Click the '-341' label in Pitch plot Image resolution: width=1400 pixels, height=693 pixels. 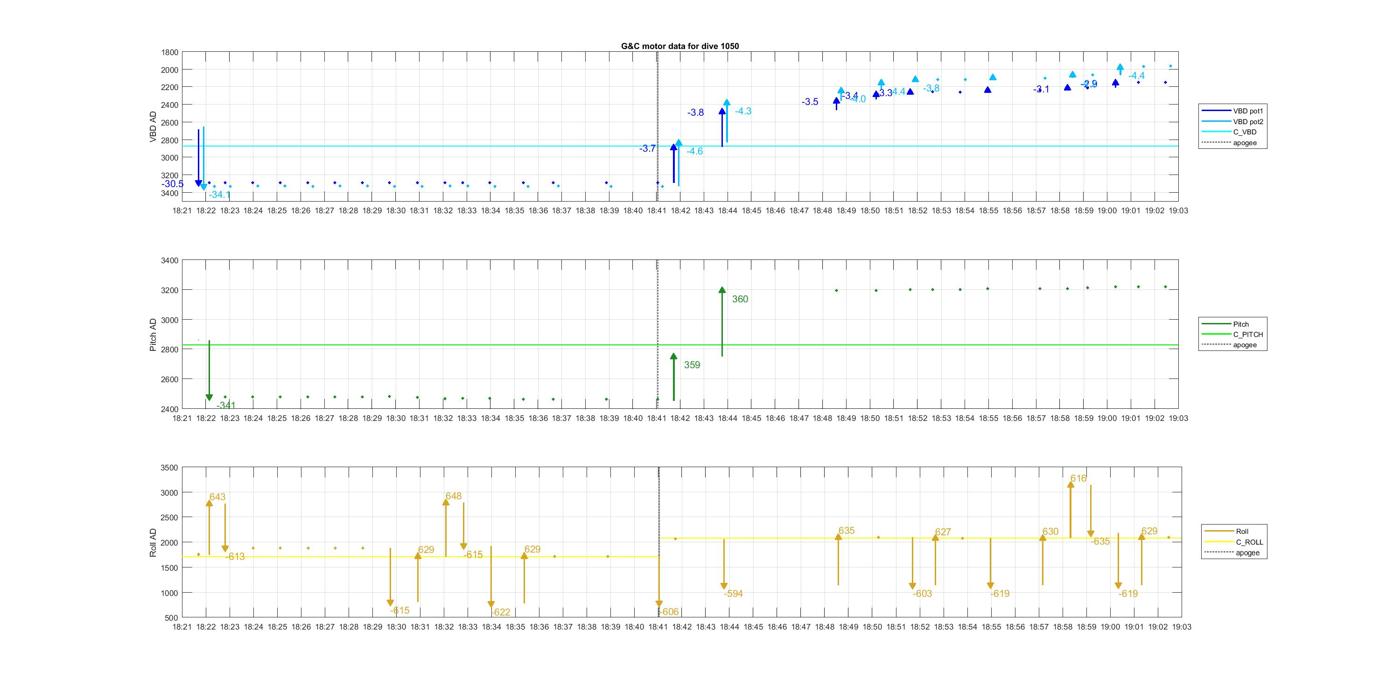(x=226, y=405)
